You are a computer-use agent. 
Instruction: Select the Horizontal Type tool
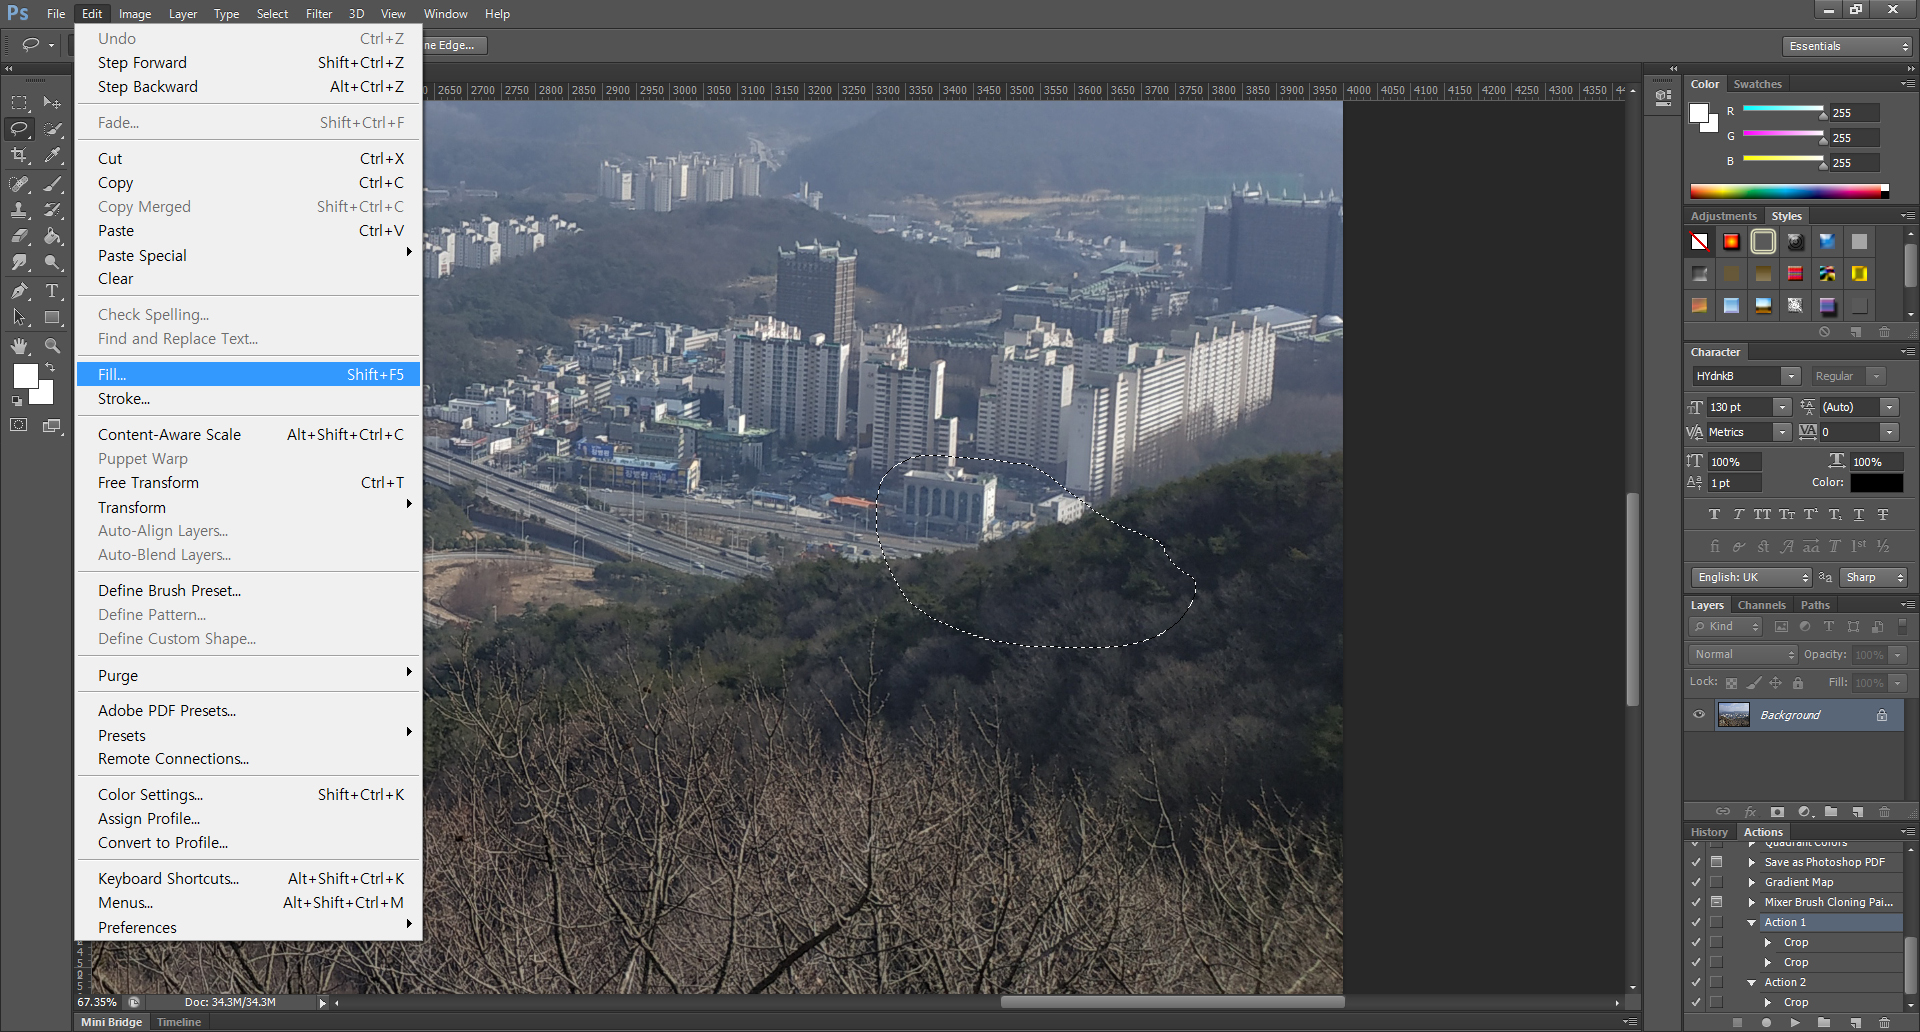(x=53, y=291)
